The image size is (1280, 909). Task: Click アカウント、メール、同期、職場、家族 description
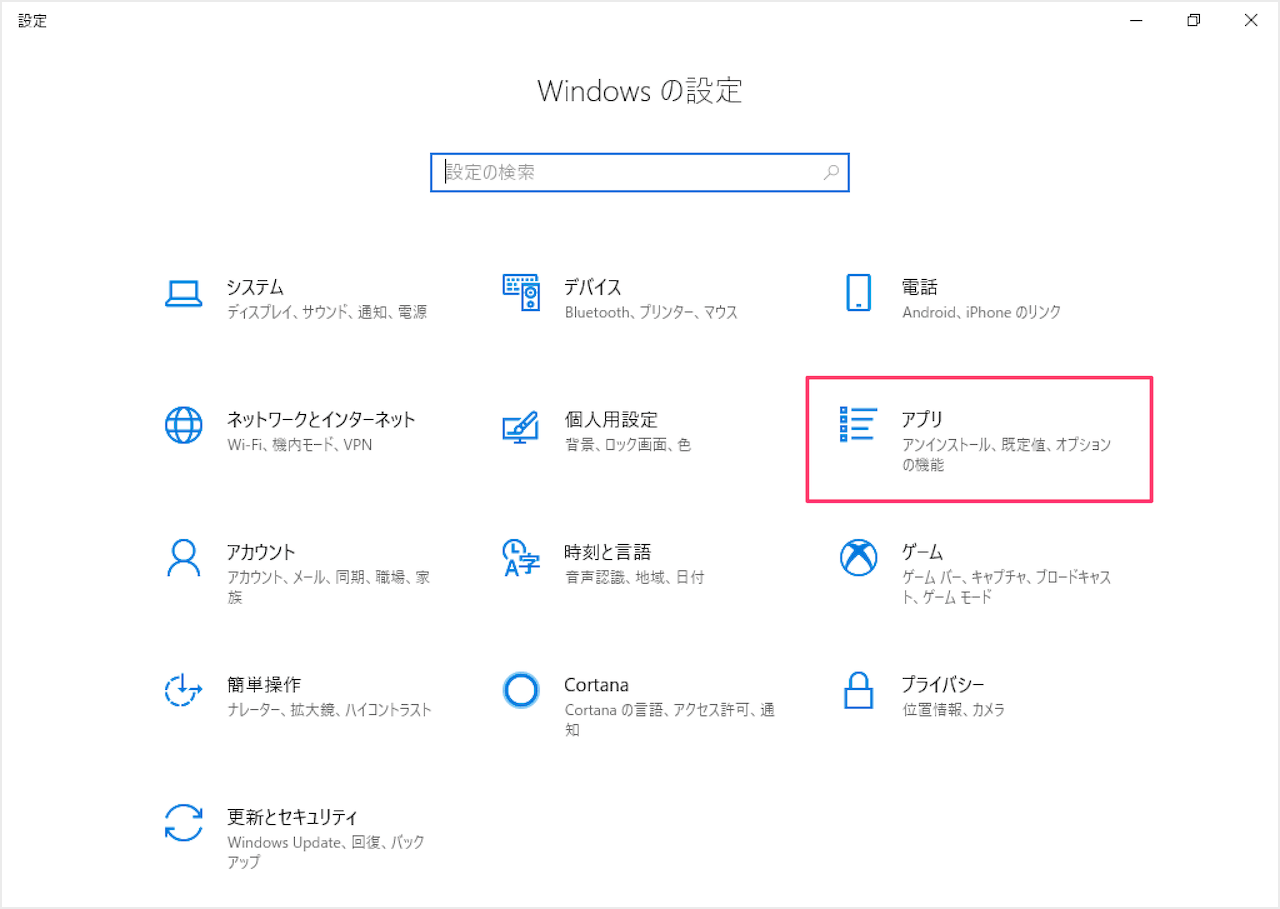coord(328,588)
